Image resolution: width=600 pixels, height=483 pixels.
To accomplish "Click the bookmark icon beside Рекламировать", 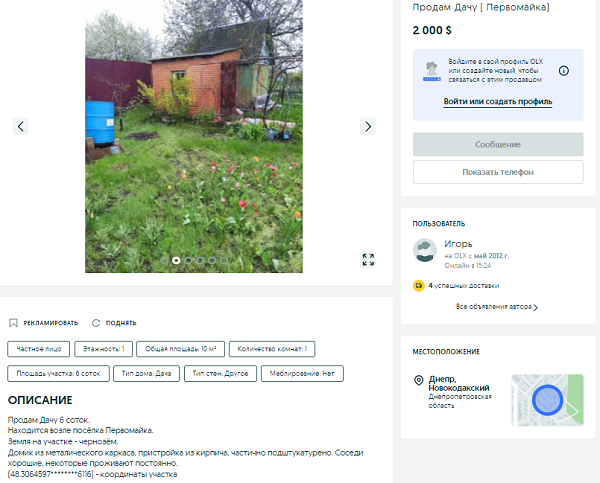I will point(13,323).
